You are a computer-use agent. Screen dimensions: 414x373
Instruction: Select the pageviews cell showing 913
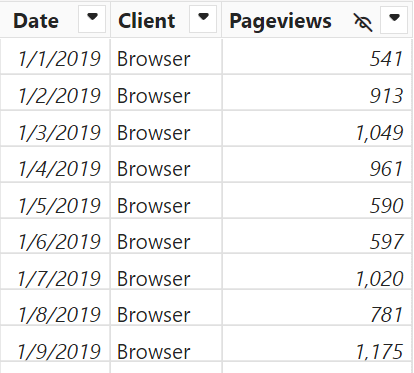[317, 93]
